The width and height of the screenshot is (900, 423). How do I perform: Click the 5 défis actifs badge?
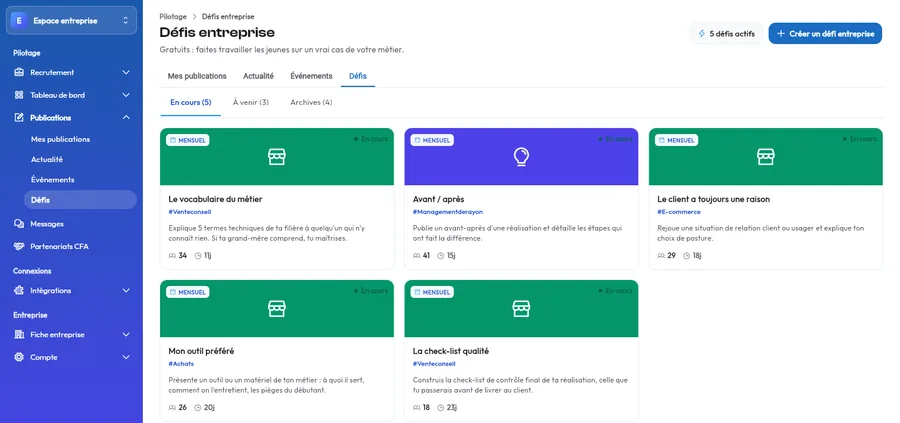[x=726, y=34]
